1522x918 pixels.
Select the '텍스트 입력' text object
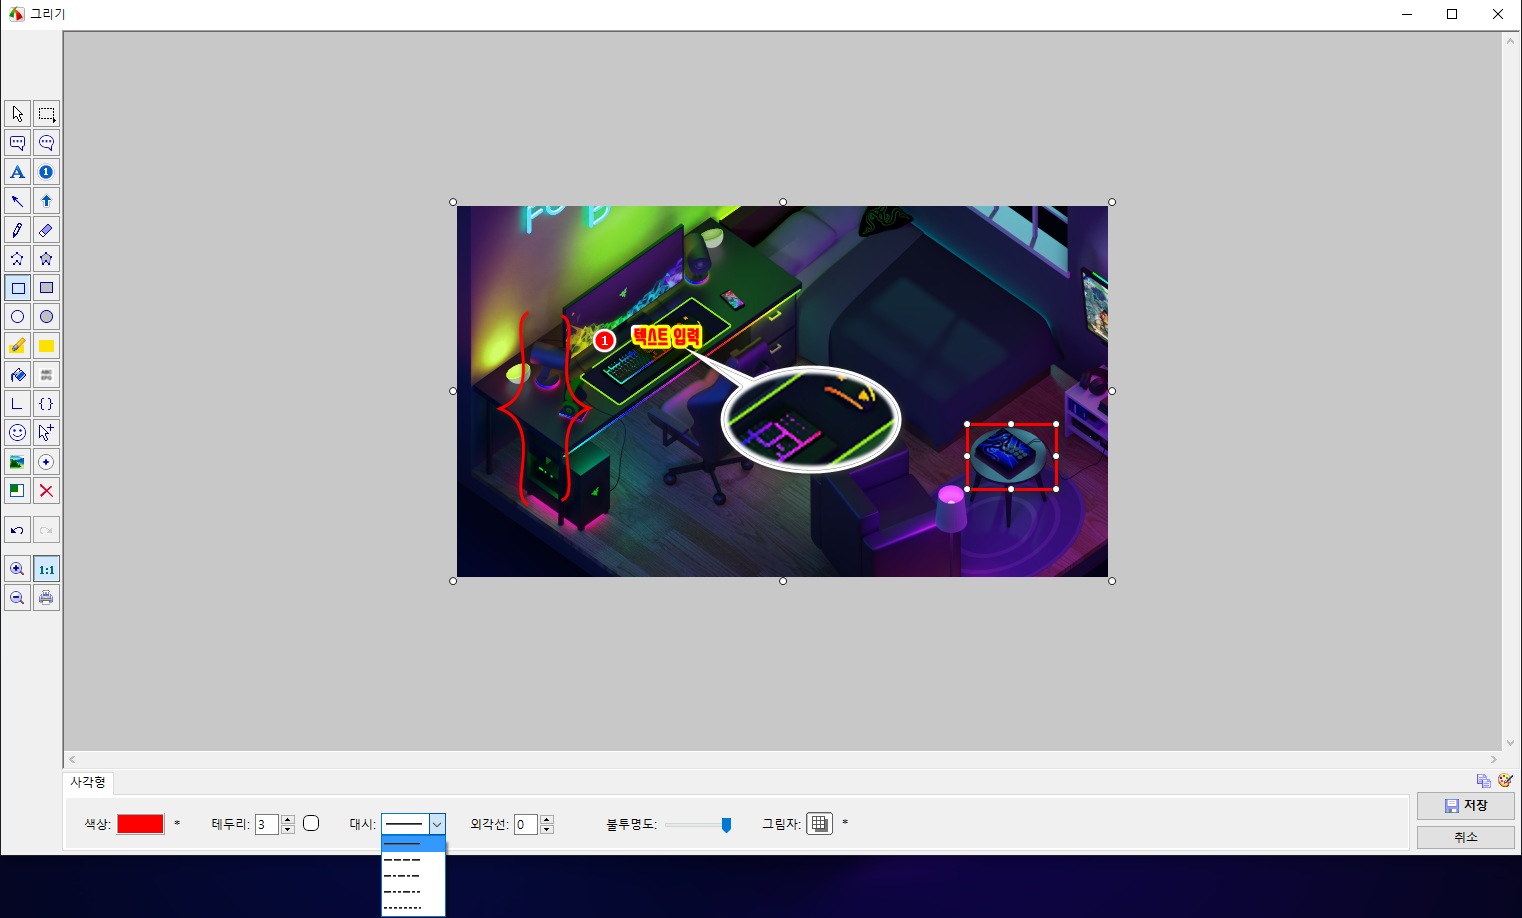point(666,337)
